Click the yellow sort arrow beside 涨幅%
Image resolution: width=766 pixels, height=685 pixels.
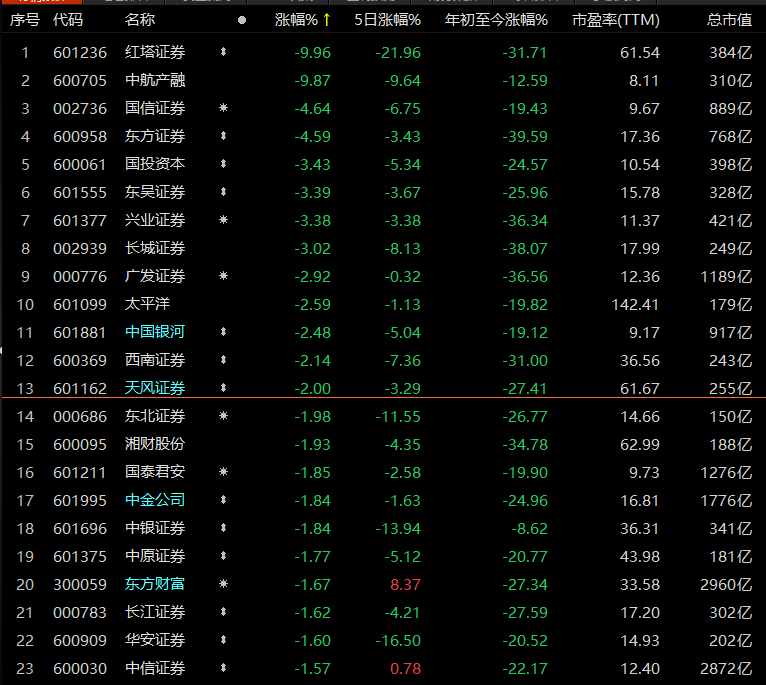pos(327,20)
